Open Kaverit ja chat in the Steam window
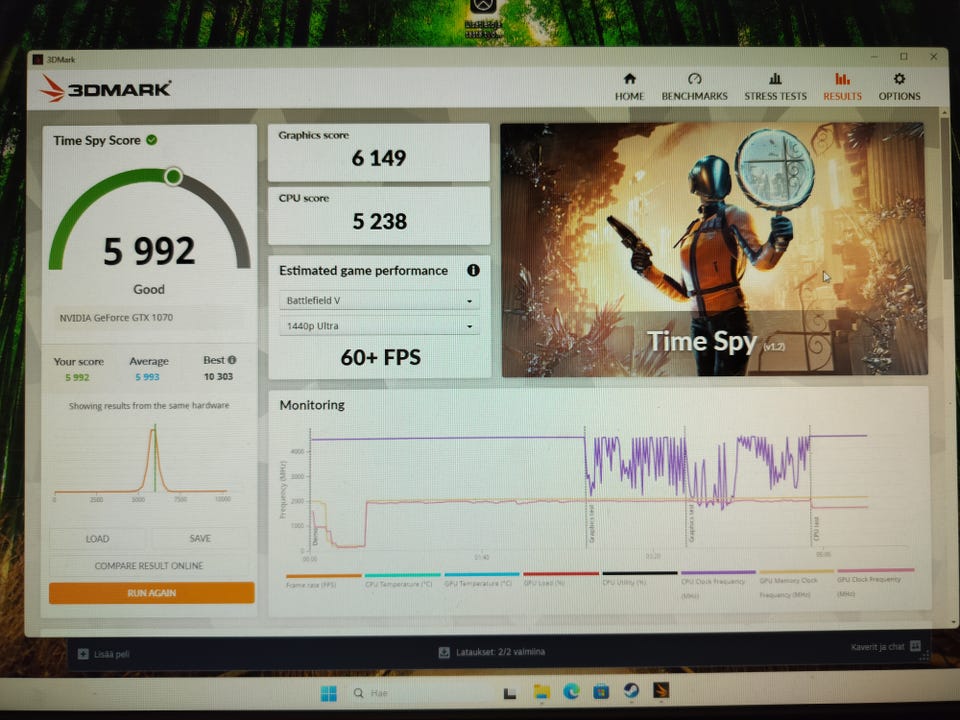 tap(885, 647)
